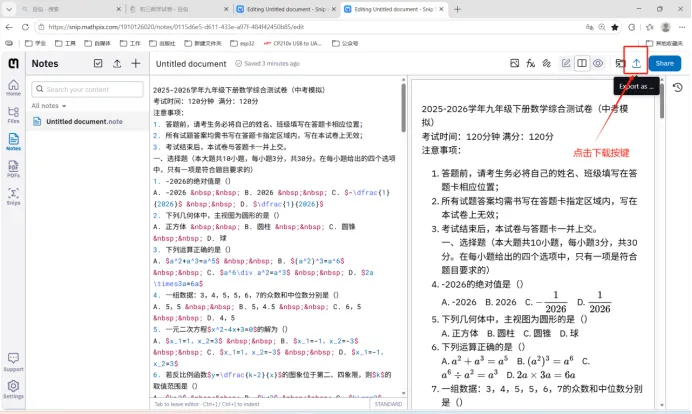Switch to third tab Editing Untitled document
This screenshot has width=692, height=414.
[286, 9]
